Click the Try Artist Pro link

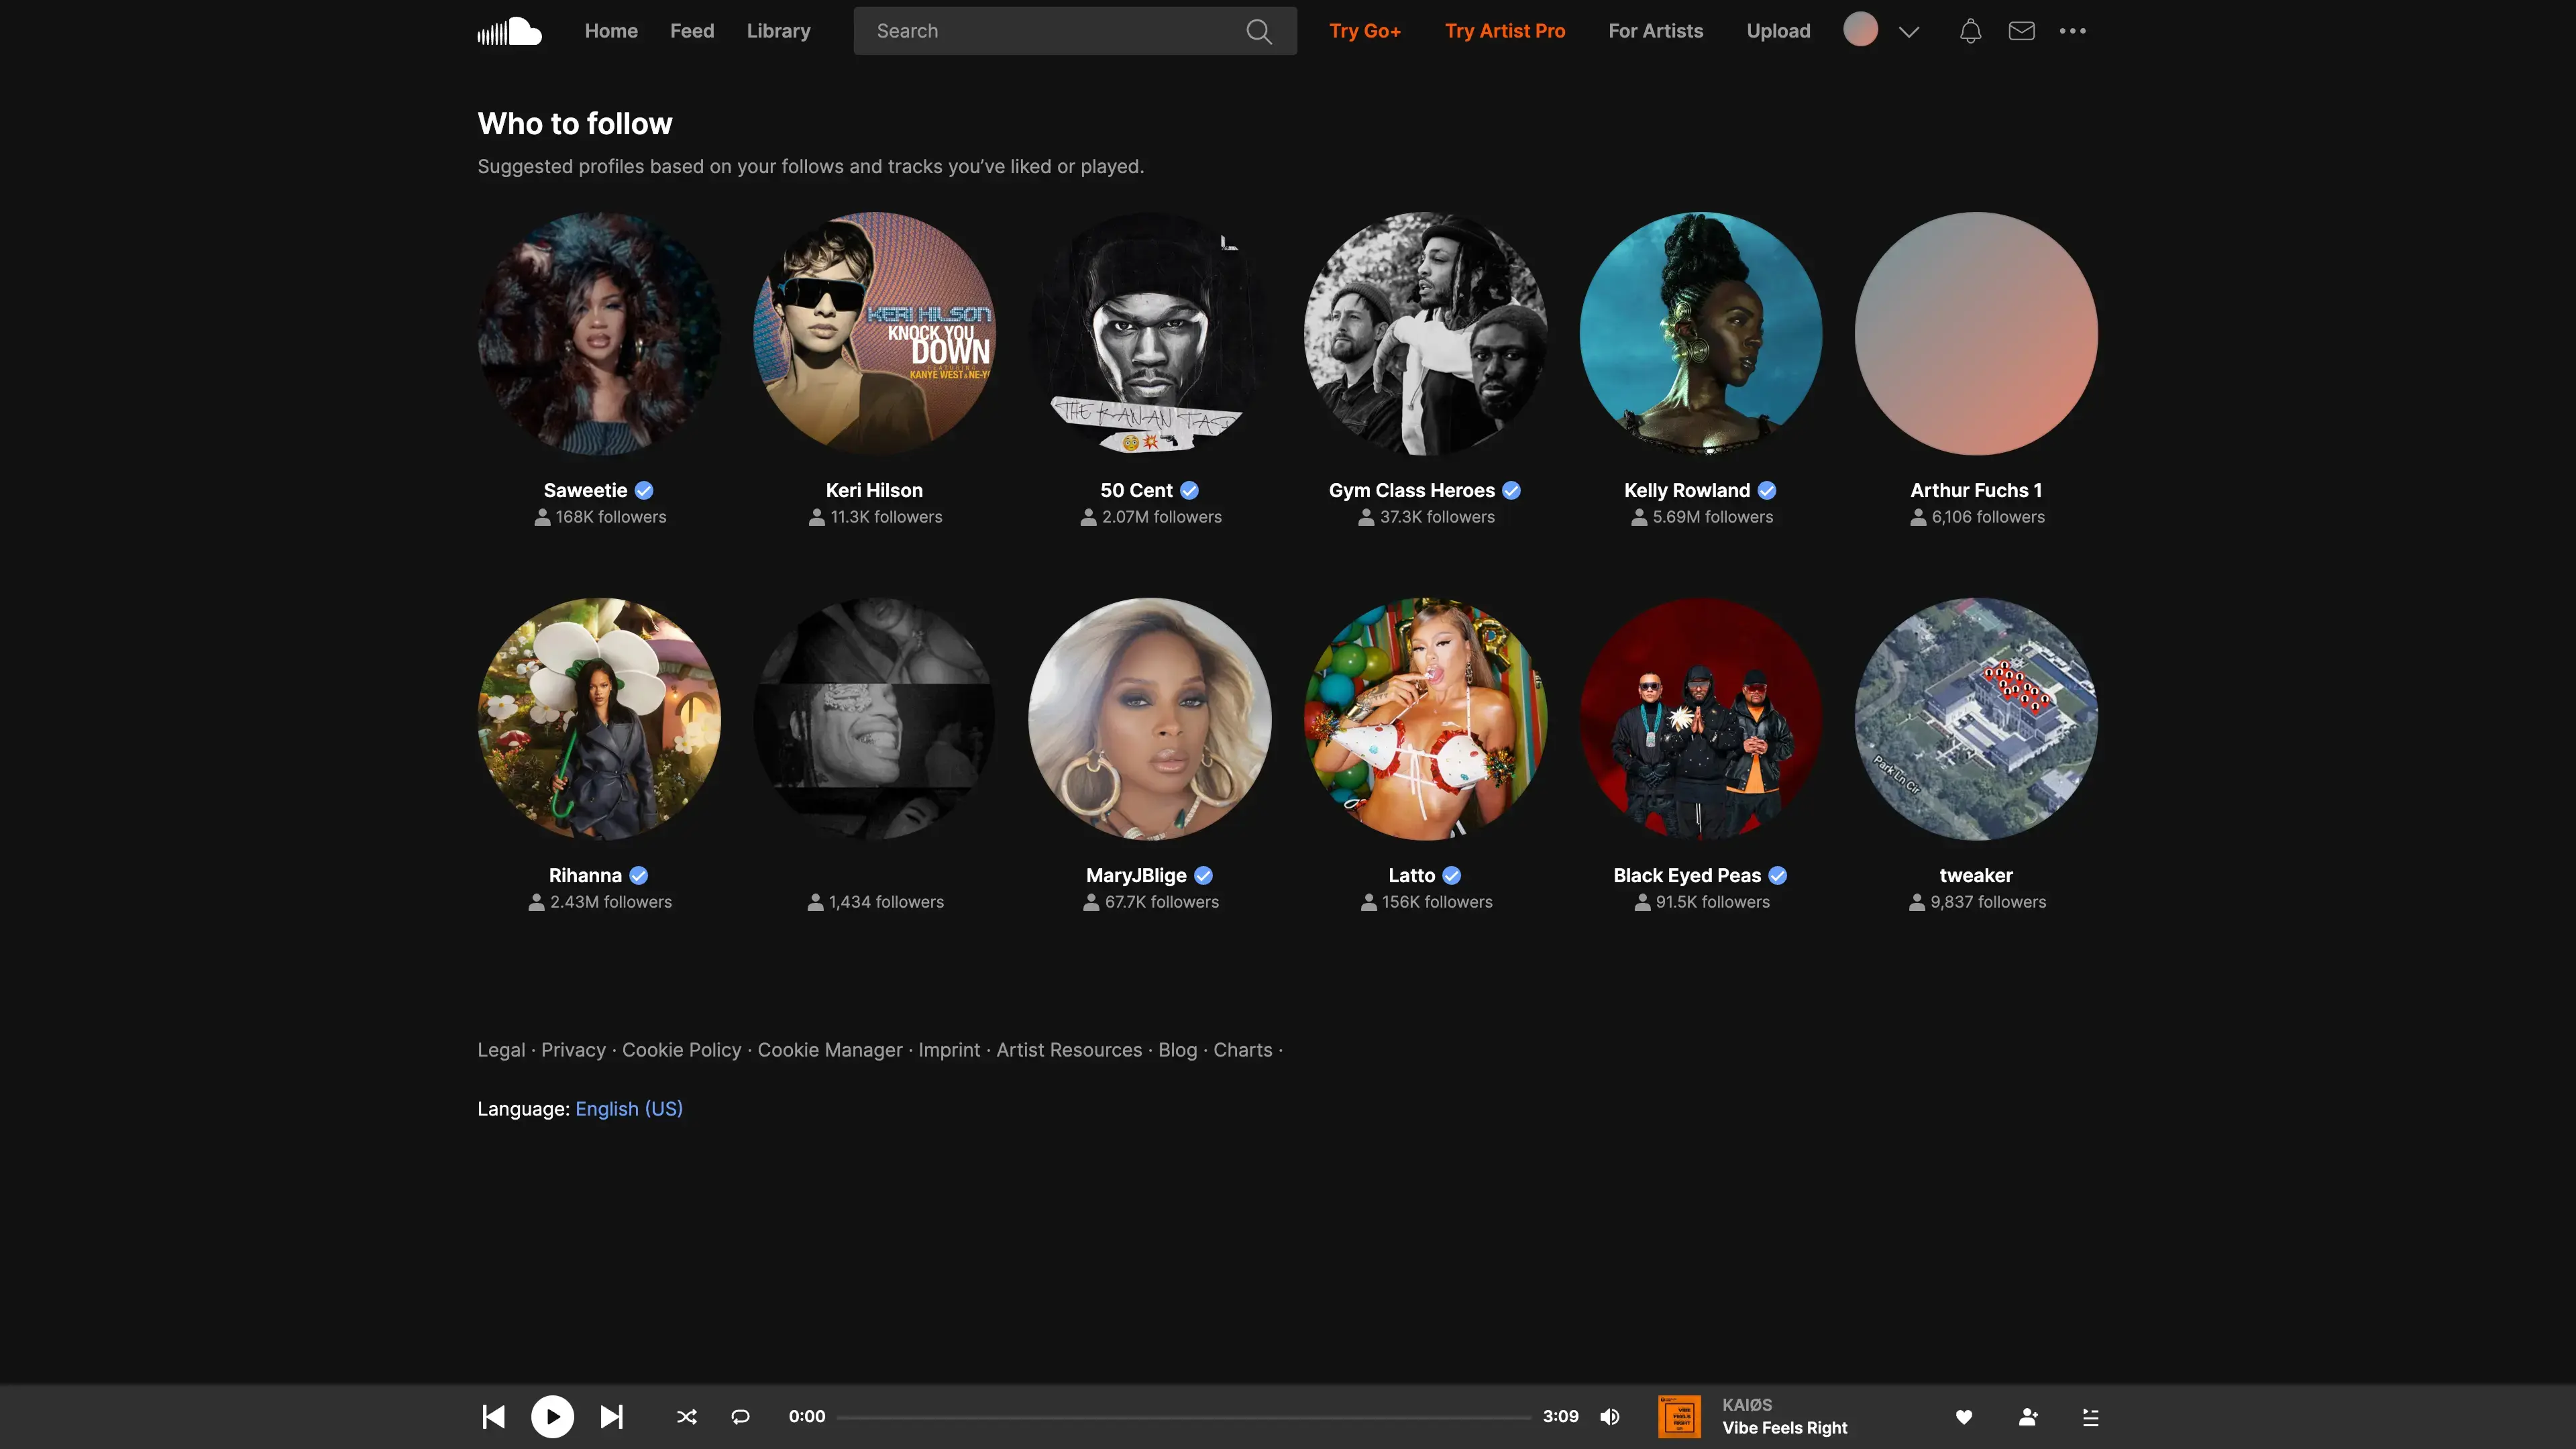click(x=1504, y=31)
